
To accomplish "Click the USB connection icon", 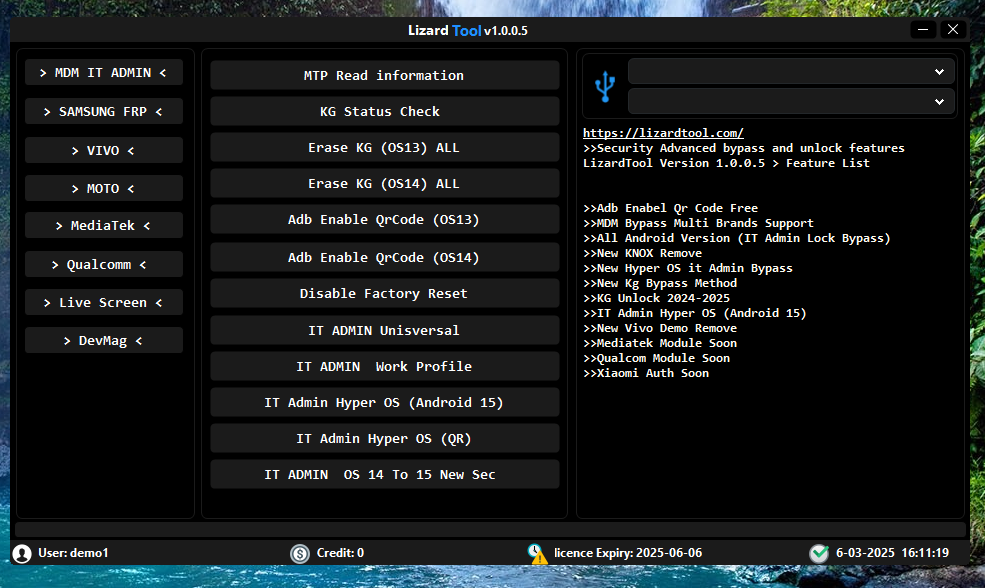I will point(604,87).
